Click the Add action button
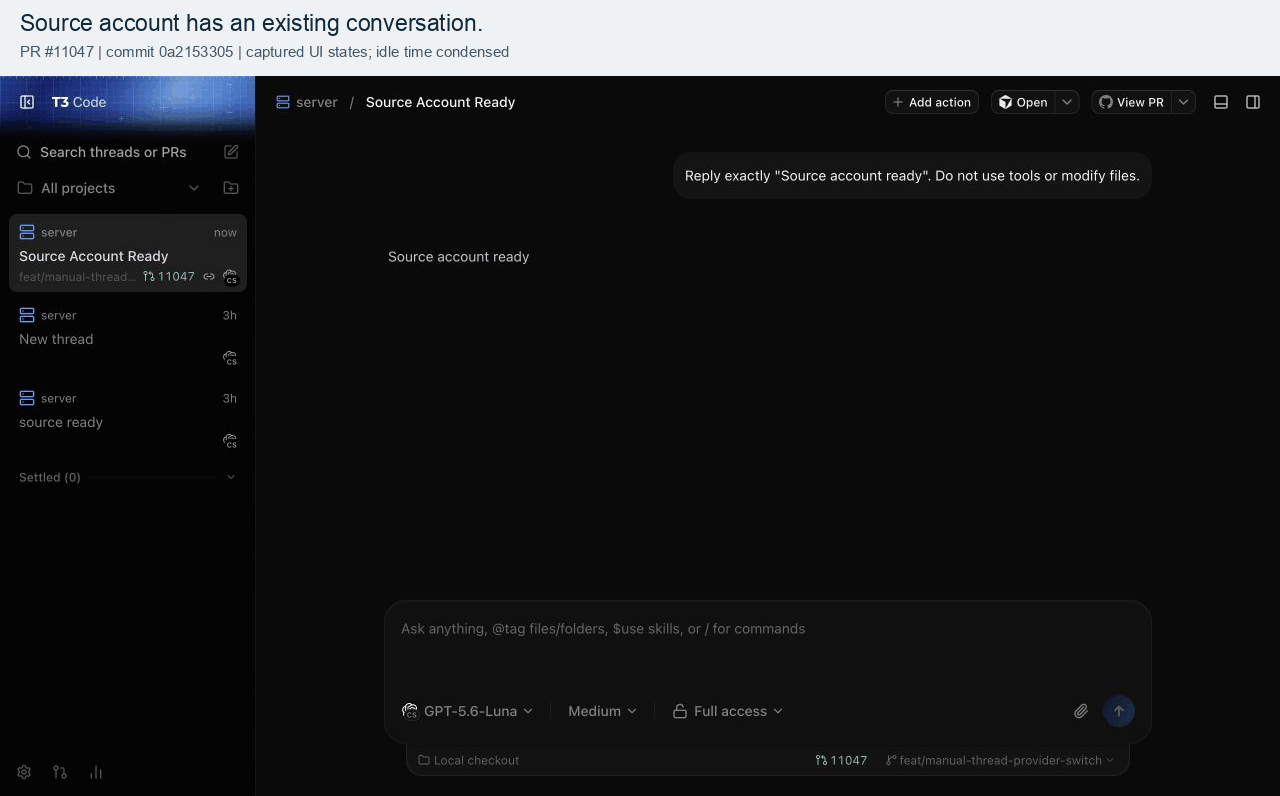 pyautogui.click(x=932, y=102)
